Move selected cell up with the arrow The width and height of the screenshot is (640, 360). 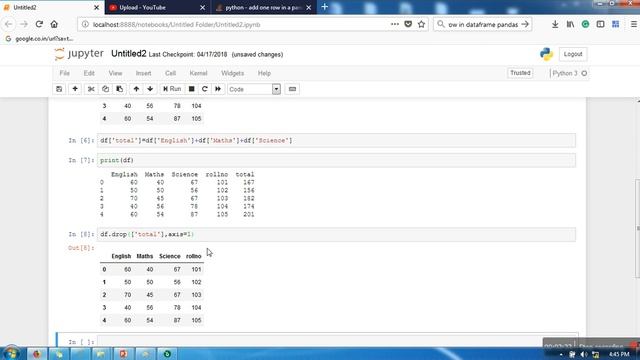pos(136,89)
